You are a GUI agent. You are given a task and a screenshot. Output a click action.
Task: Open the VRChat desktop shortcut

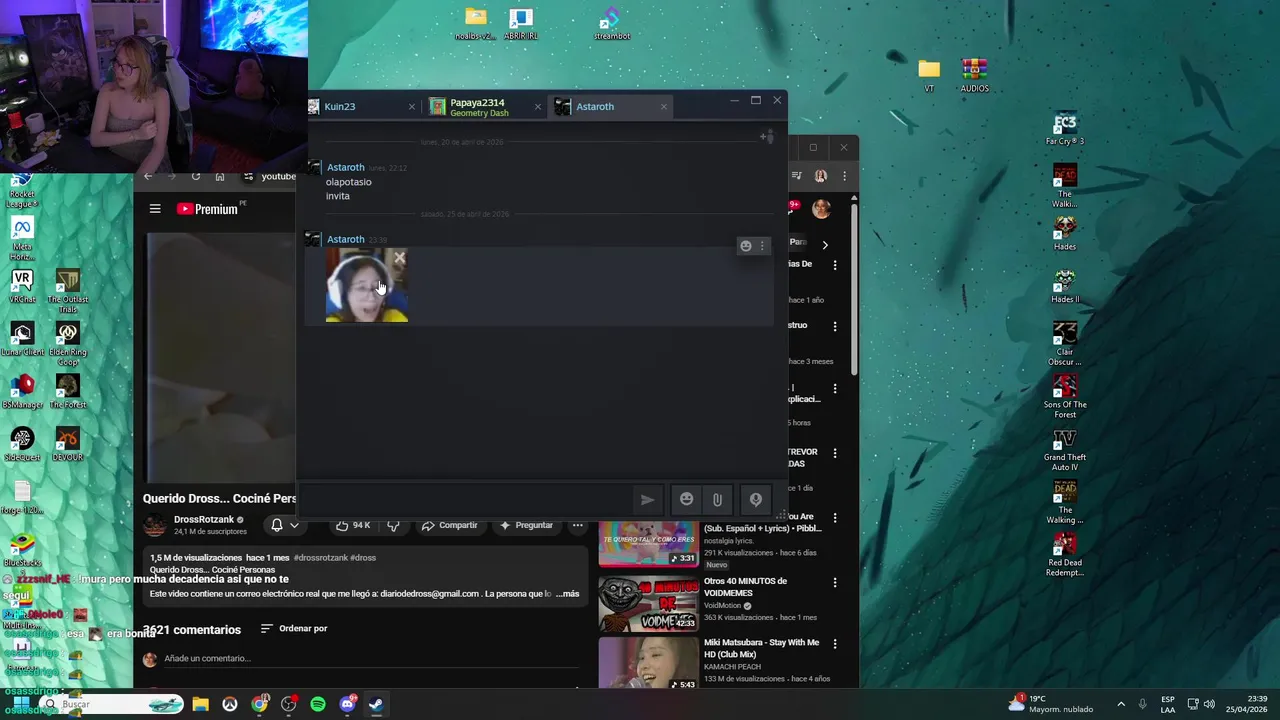pyautogui.click(x=22, y=286)
